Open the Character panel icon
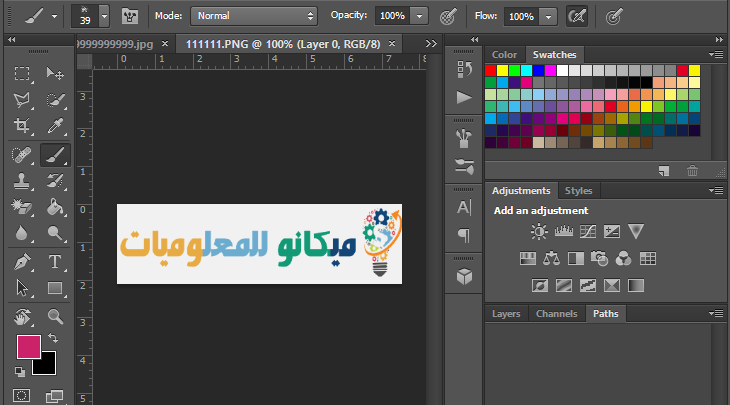 pos(464,207)
